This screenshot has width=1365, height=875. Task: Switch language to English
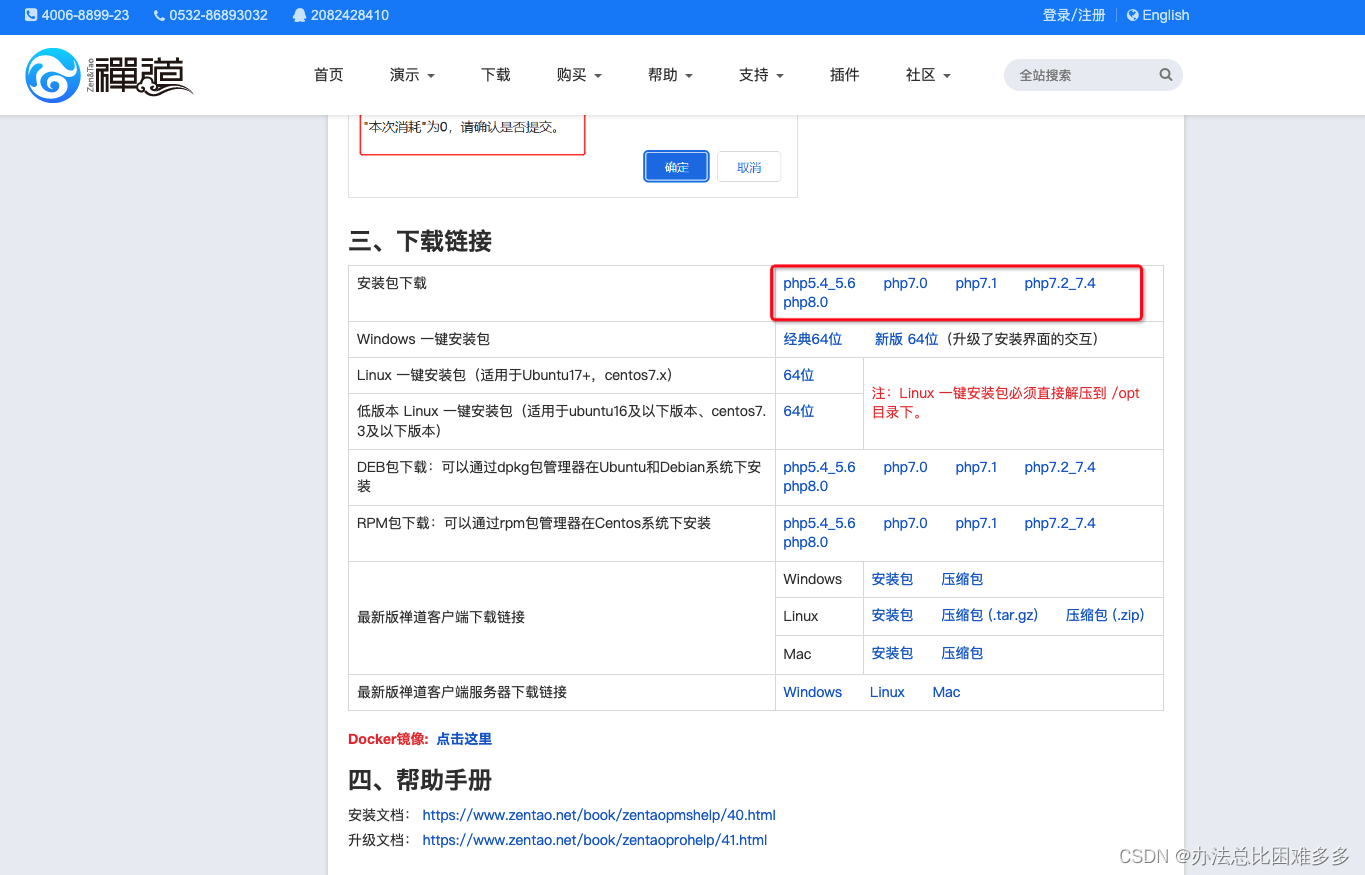coord(1165,15)
